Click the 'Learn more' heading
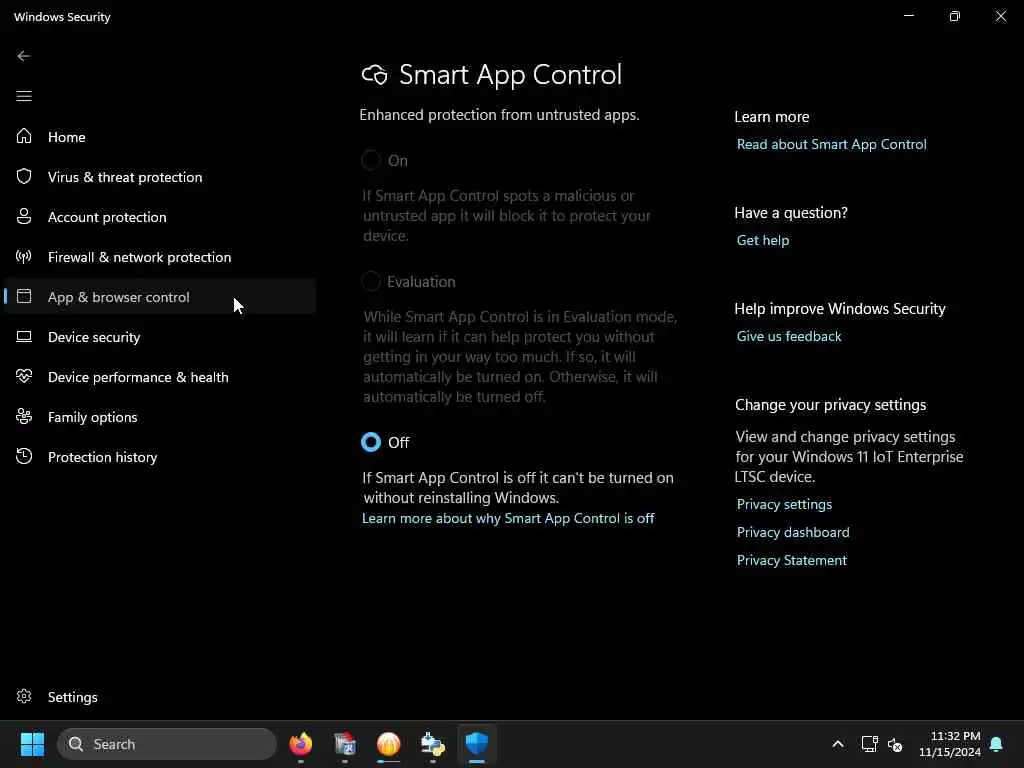 (771, 117)
